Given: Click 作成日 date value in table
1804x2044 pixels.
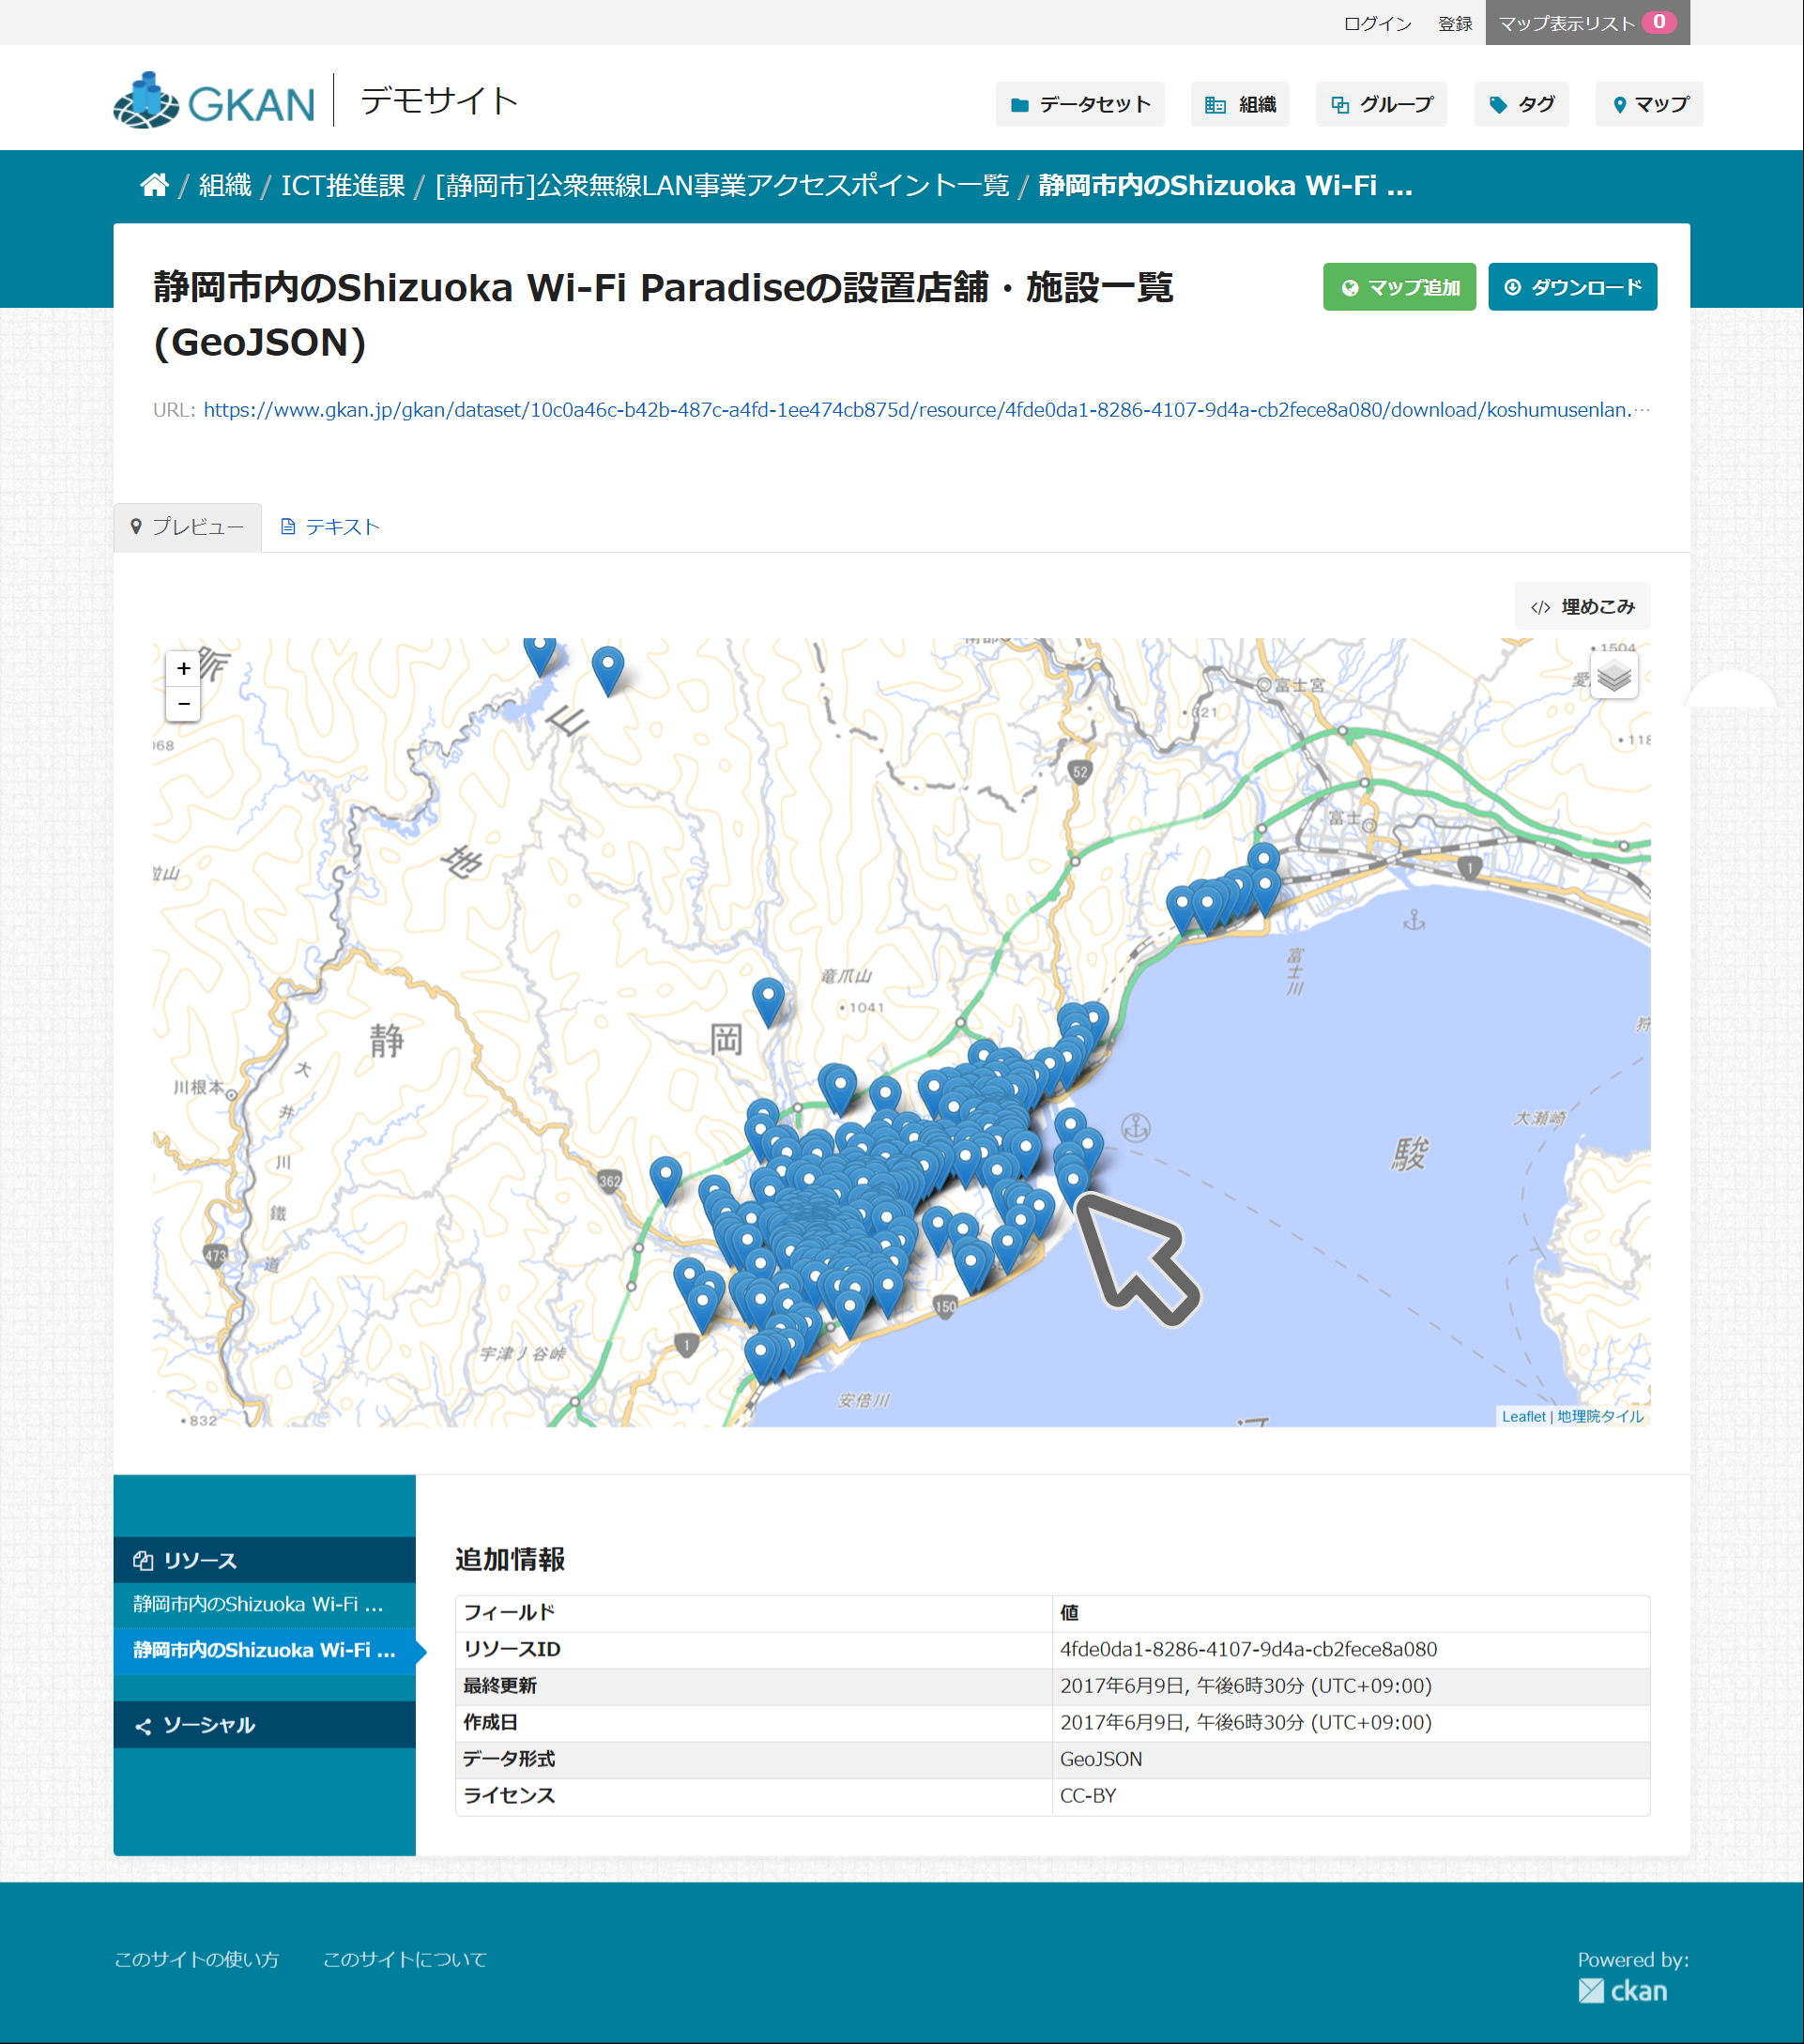Looking at the screenshot, I should pos(1245,1722).
